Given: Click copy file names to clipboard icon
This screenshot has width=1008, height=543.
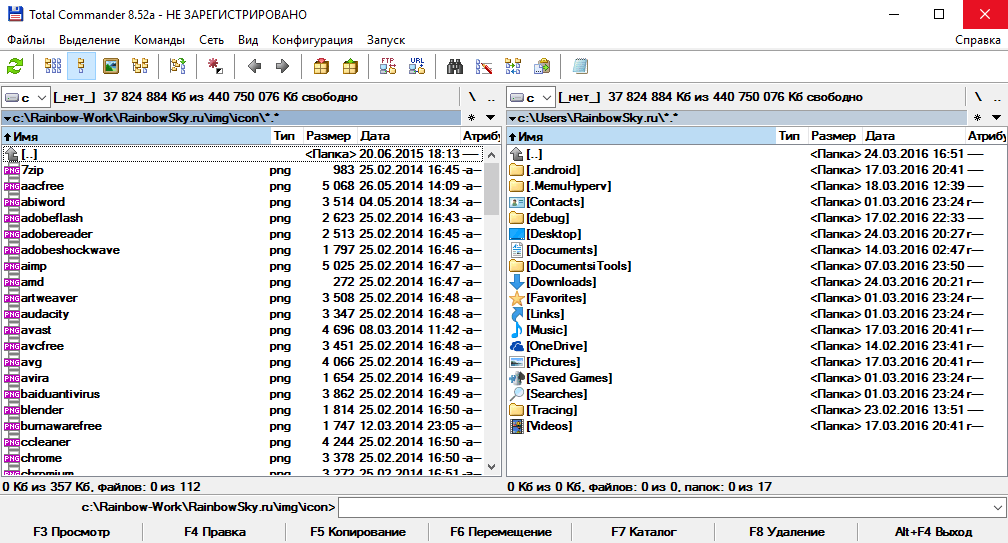Looking at the screenshot, I should (543, 66).
